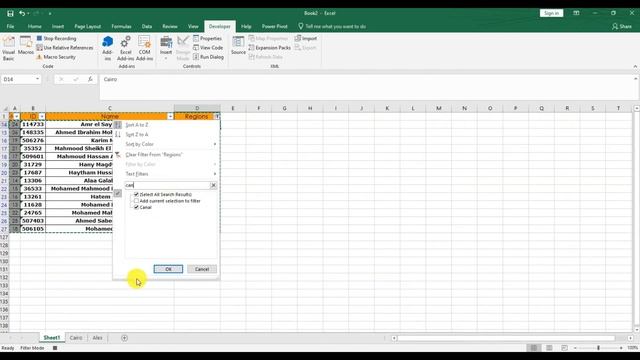Viewport: 640px width, 360px height.
Task: Toggle Design Mode
Action: point(183,48)
